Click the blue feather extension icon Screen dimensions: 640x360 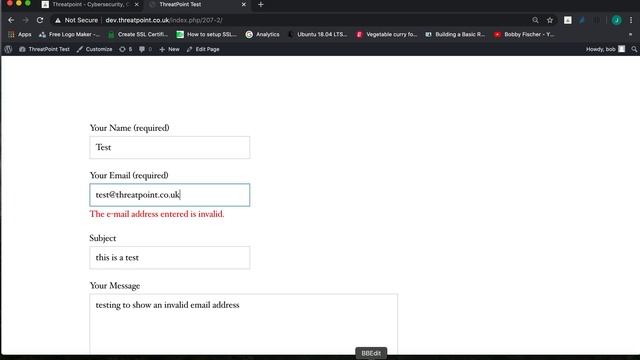582,20
